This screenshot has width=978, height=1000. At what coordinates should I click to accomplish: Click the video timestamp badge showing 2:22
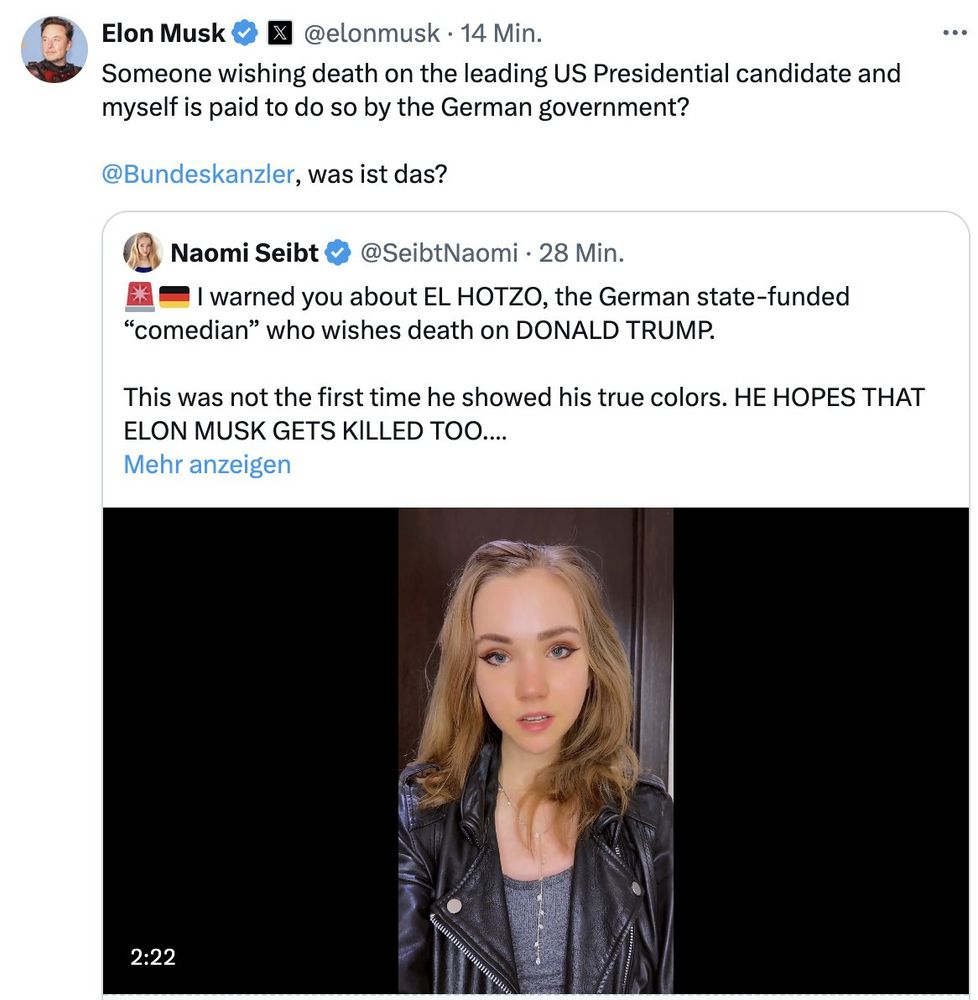pos(154,957)
